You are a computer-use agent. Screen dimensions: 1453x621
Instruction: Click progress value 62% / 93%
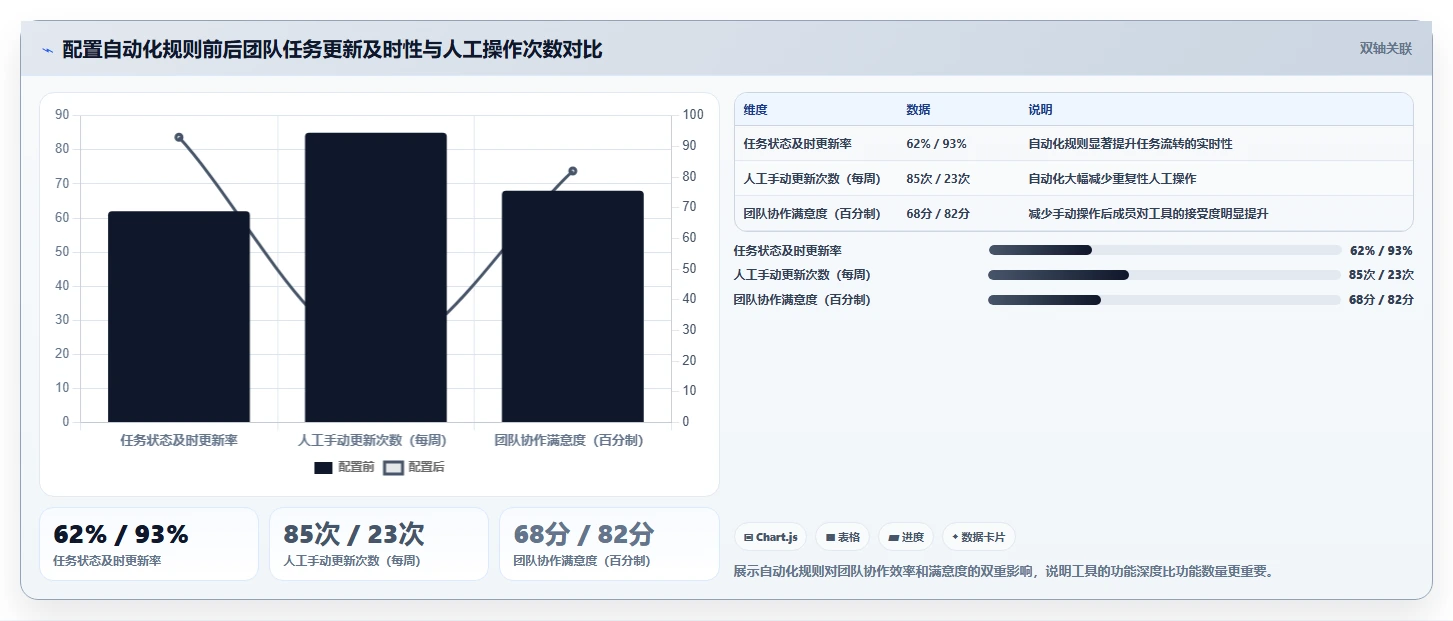(x=1381, y=251)
